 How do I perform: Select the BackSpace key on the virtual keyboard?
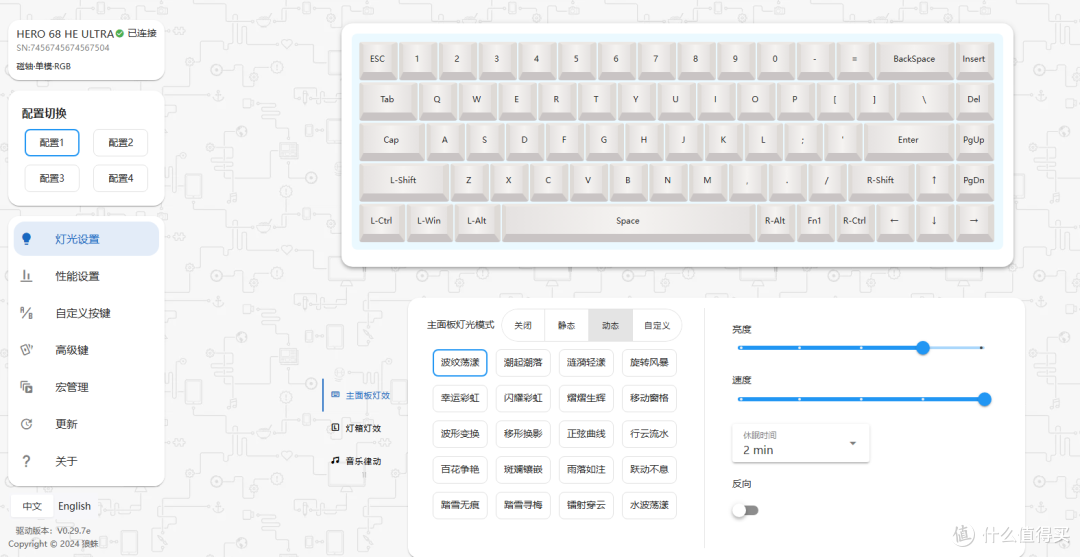(914, 59)
